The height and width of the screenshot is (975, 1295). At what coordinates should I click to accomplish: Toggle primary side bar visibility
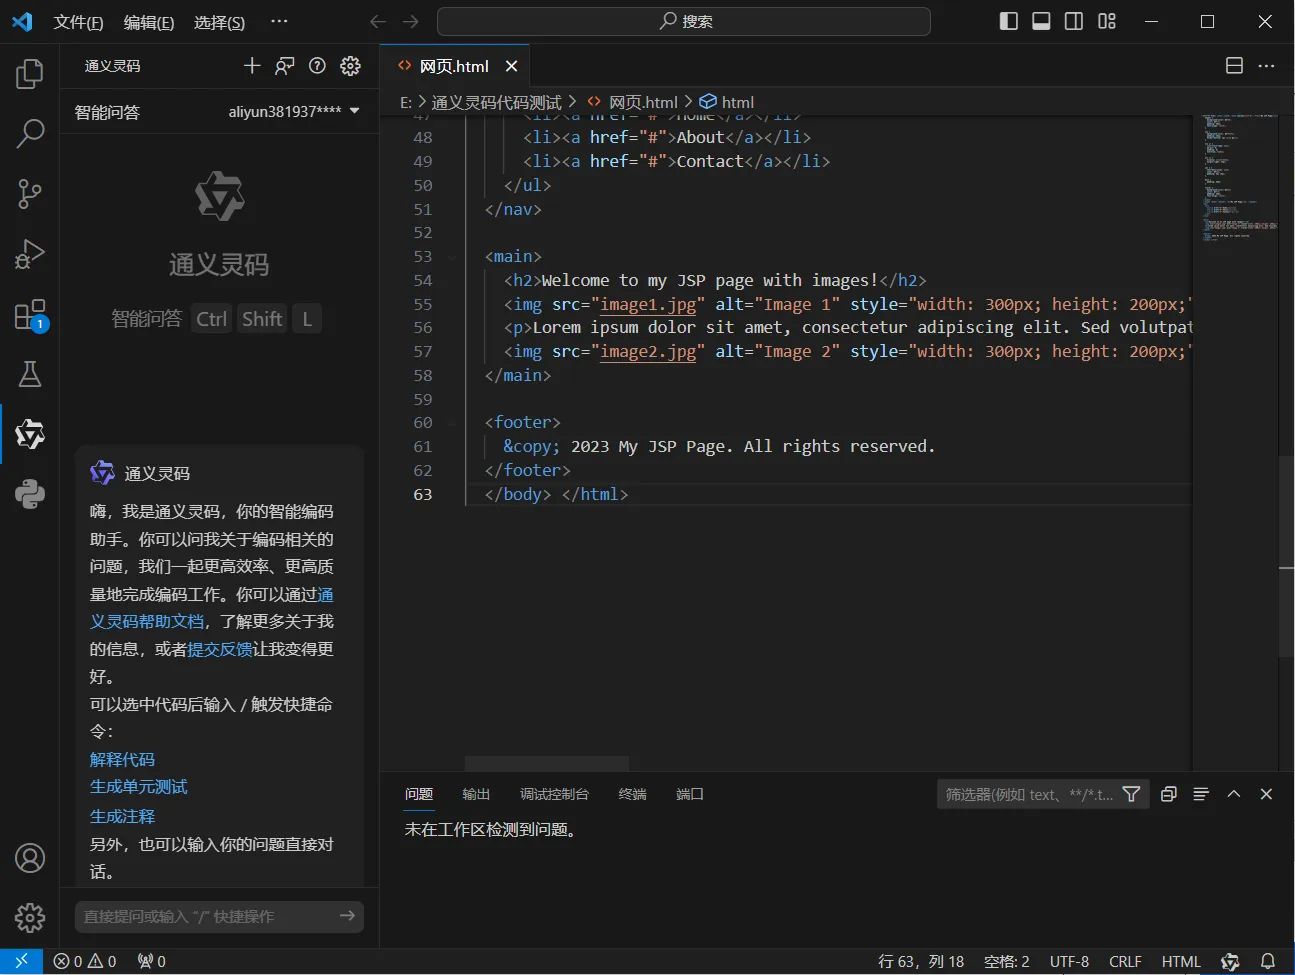pos(1009,21)
